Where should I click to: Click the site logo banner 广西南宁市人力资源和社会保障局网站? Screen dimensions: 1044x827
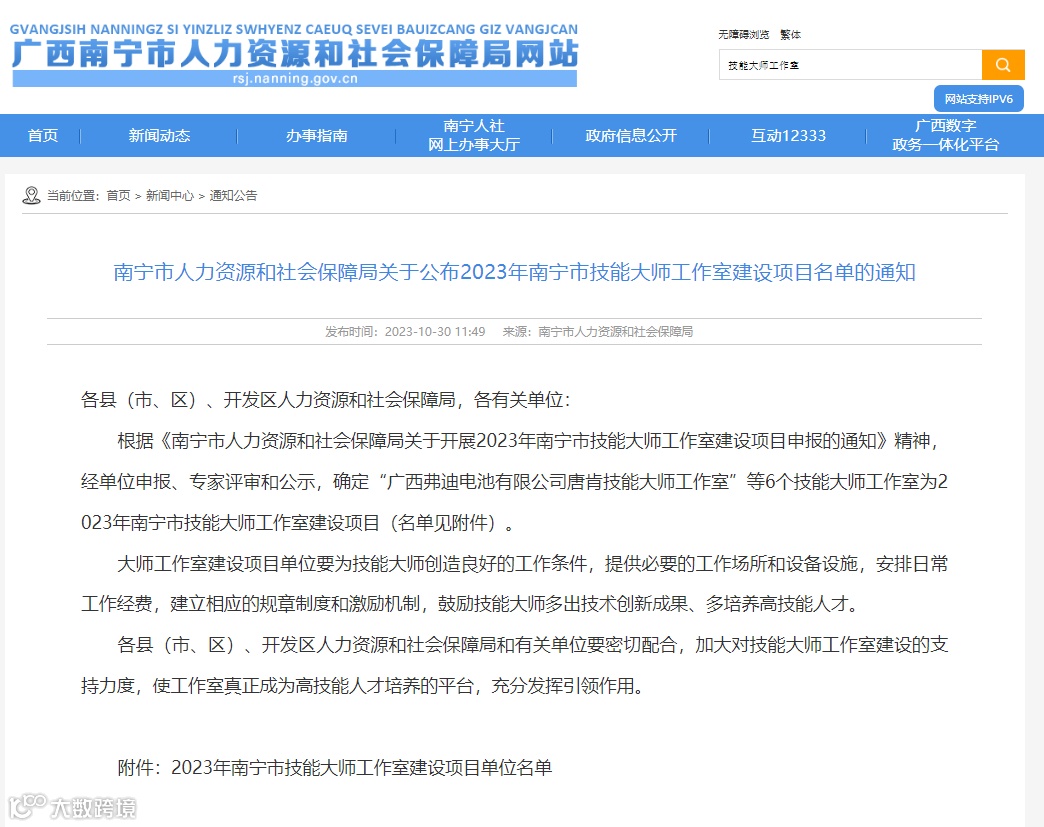pos(294,55)
